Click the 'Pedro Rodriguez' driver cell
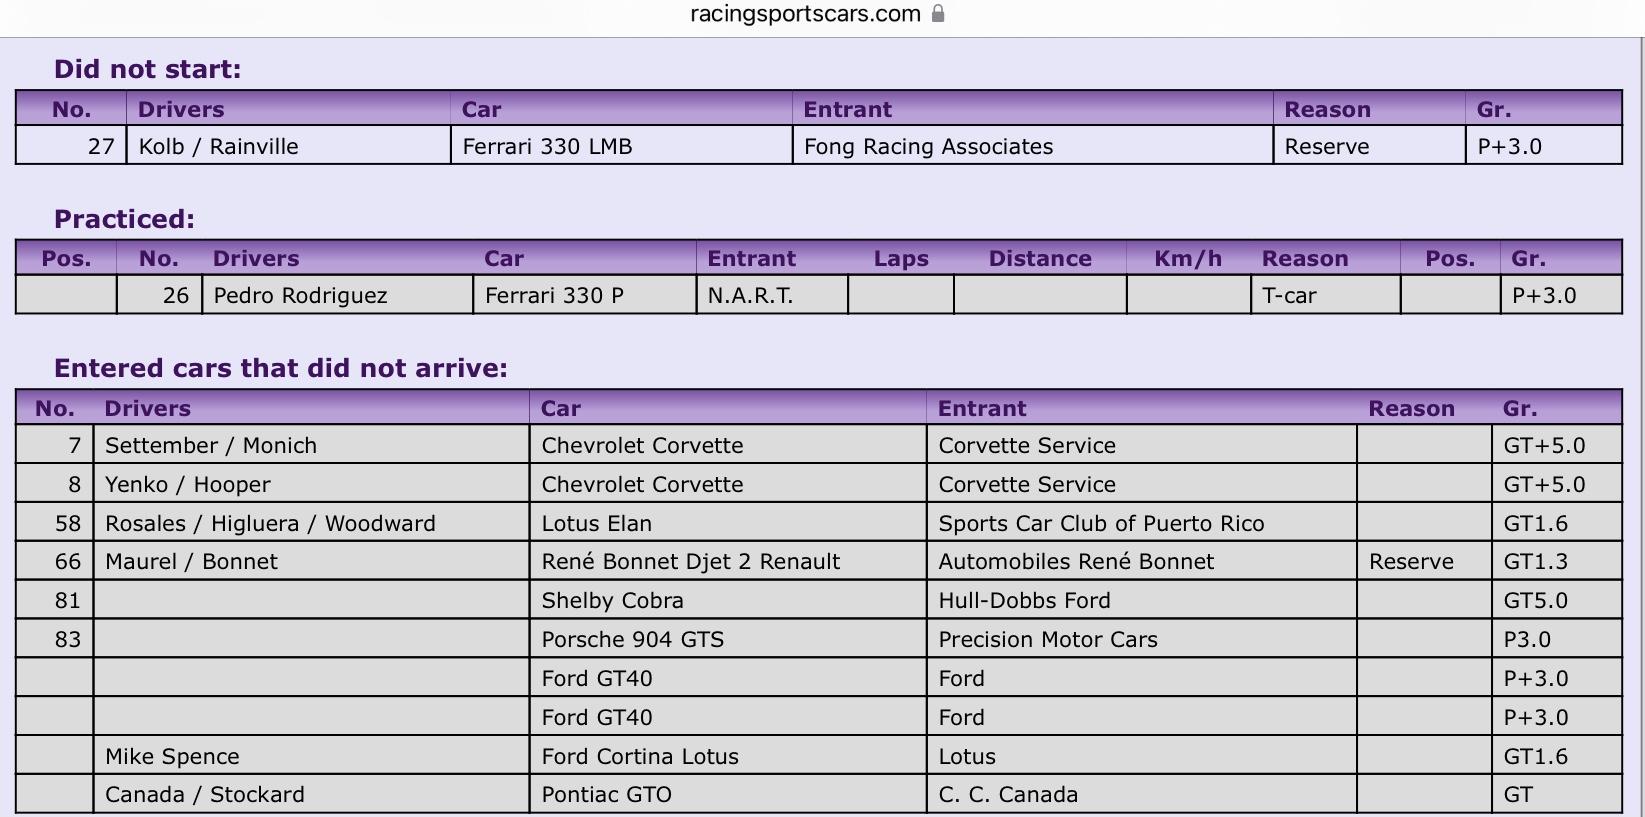This screenshot has width=1645, height=817. click(337, 295)
